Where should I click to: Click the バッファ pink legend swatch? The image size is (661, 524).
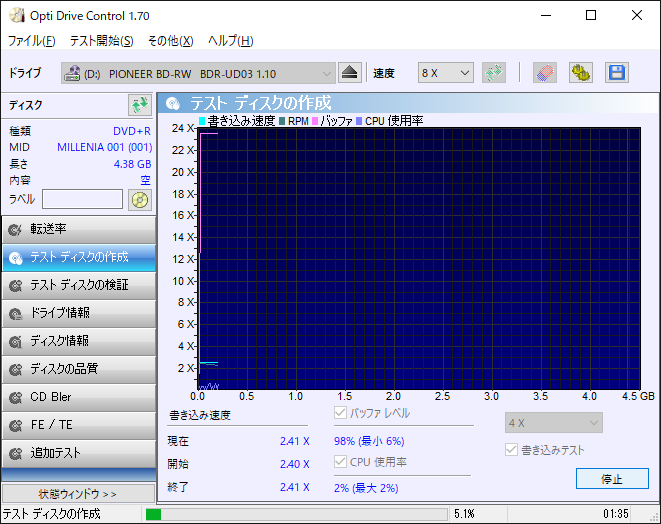(x=315, y=121)
